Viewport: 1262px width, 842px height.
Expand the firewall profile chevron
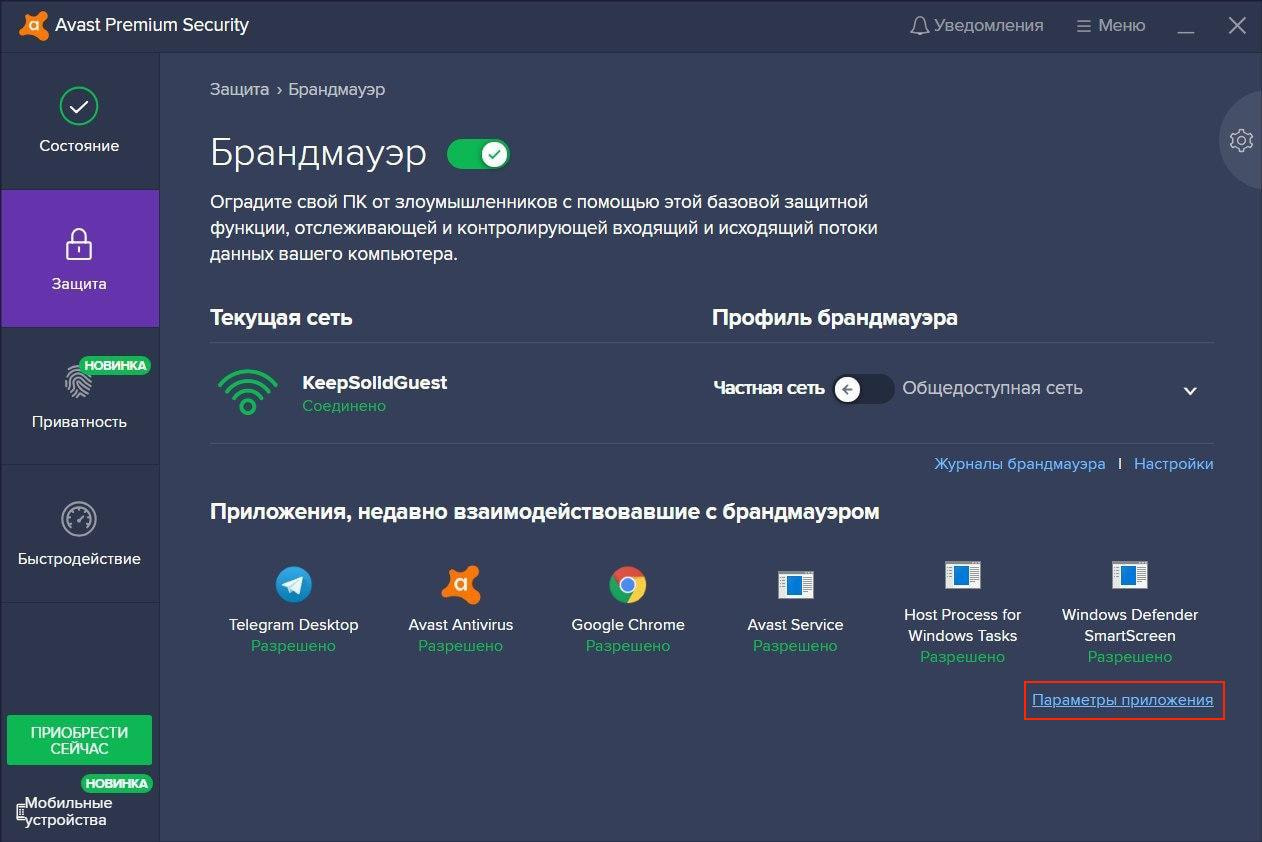pos(1190,391)
